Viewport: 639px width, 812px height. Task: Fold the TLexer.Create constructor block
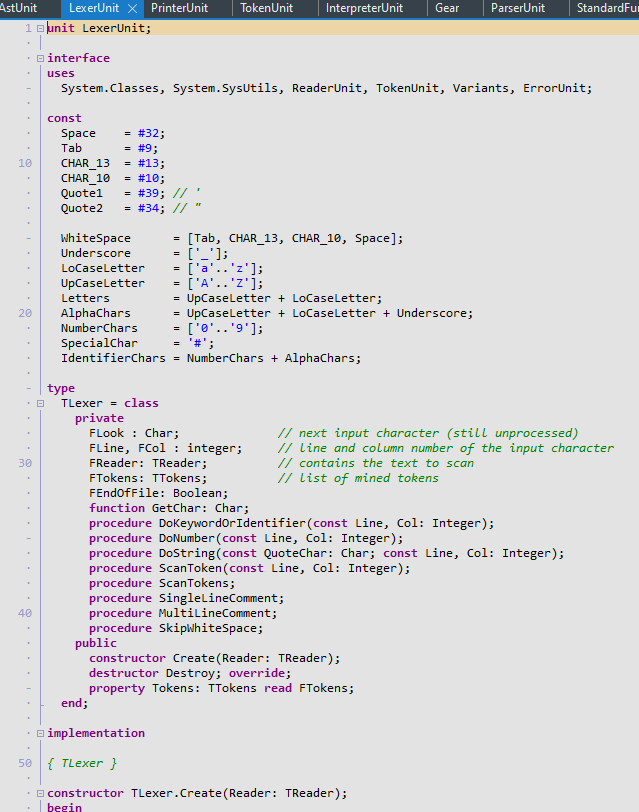(40, 793)
